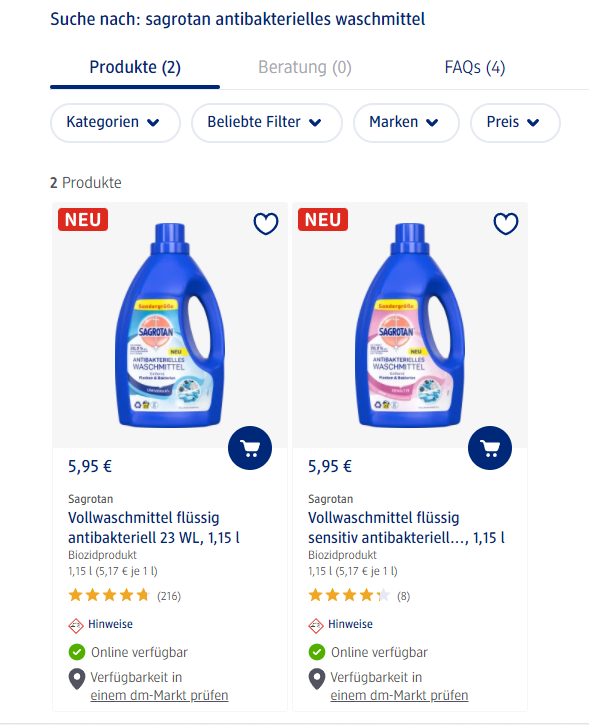Switch to the FAQs (4) tab

click(x=475, y=68)
